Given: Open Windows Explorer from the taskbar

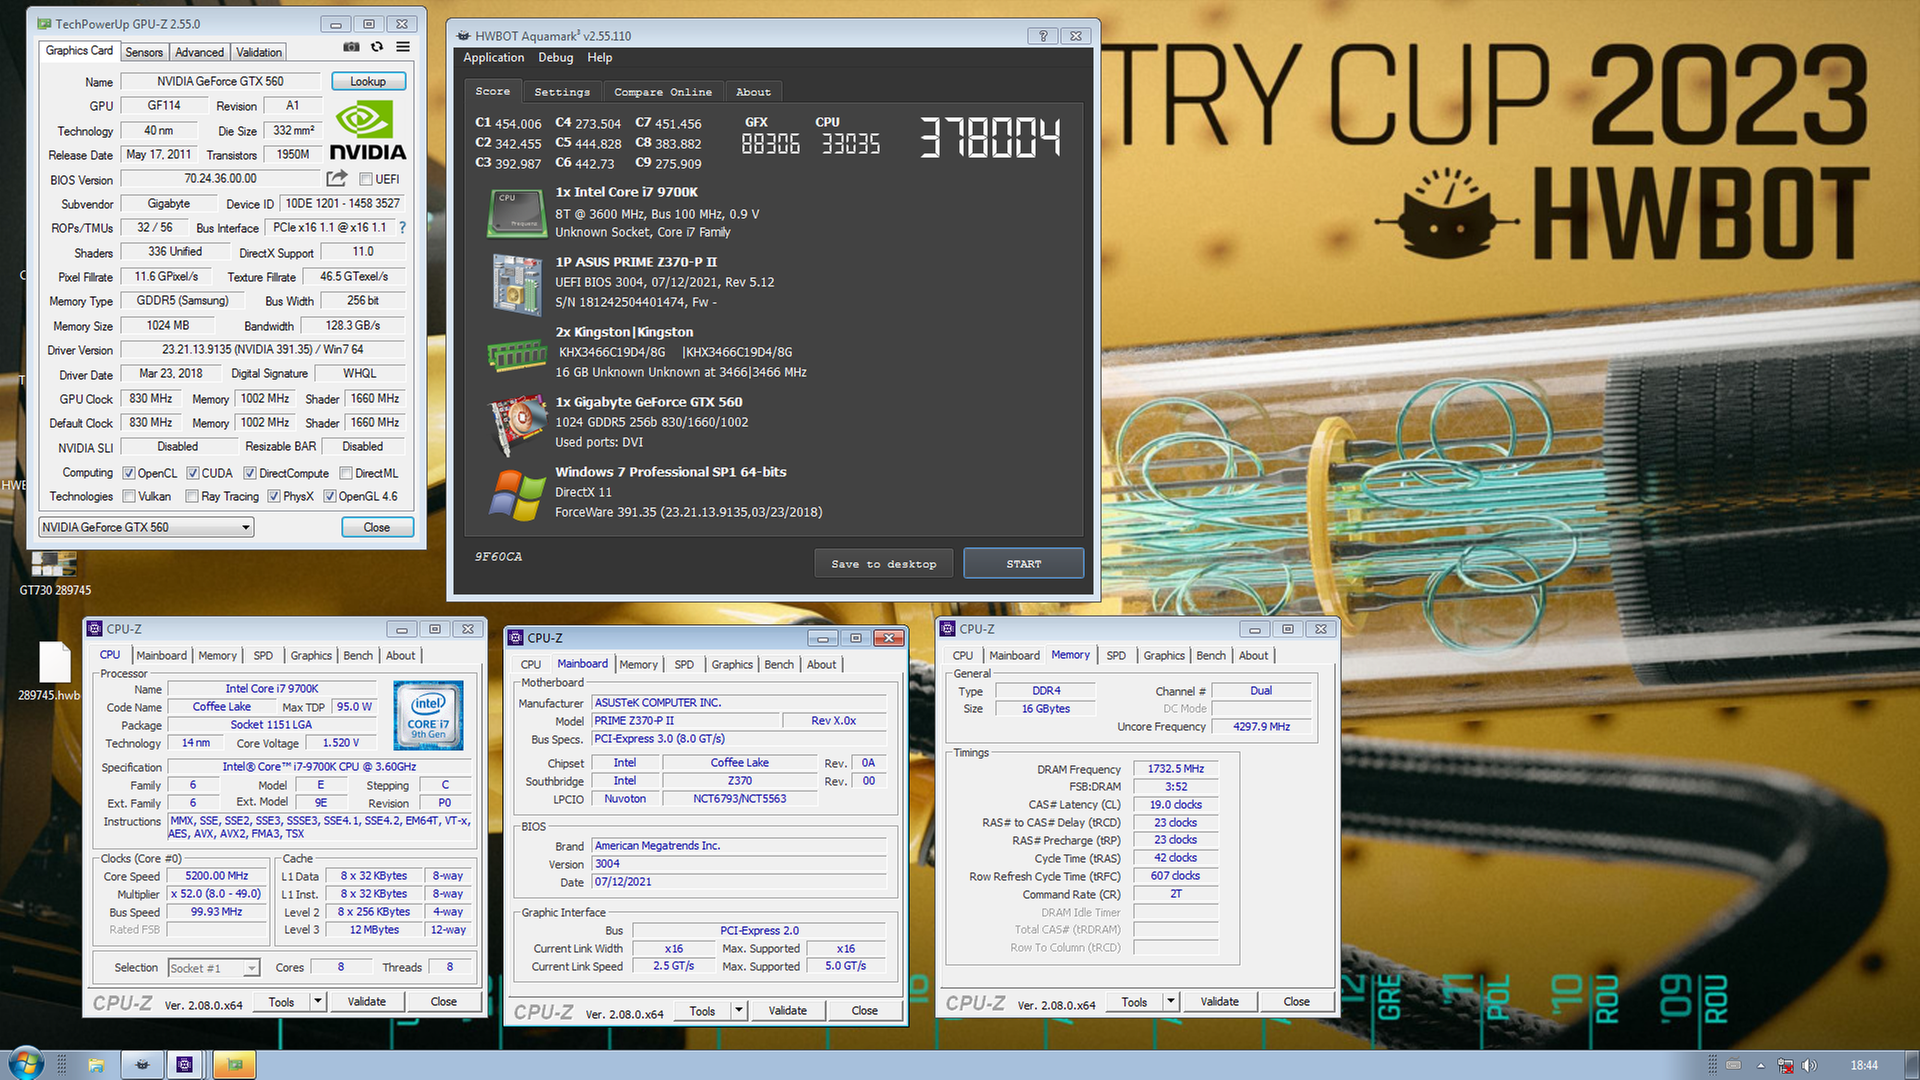Looking at the screenshot, I should [x=96, y=1065].
